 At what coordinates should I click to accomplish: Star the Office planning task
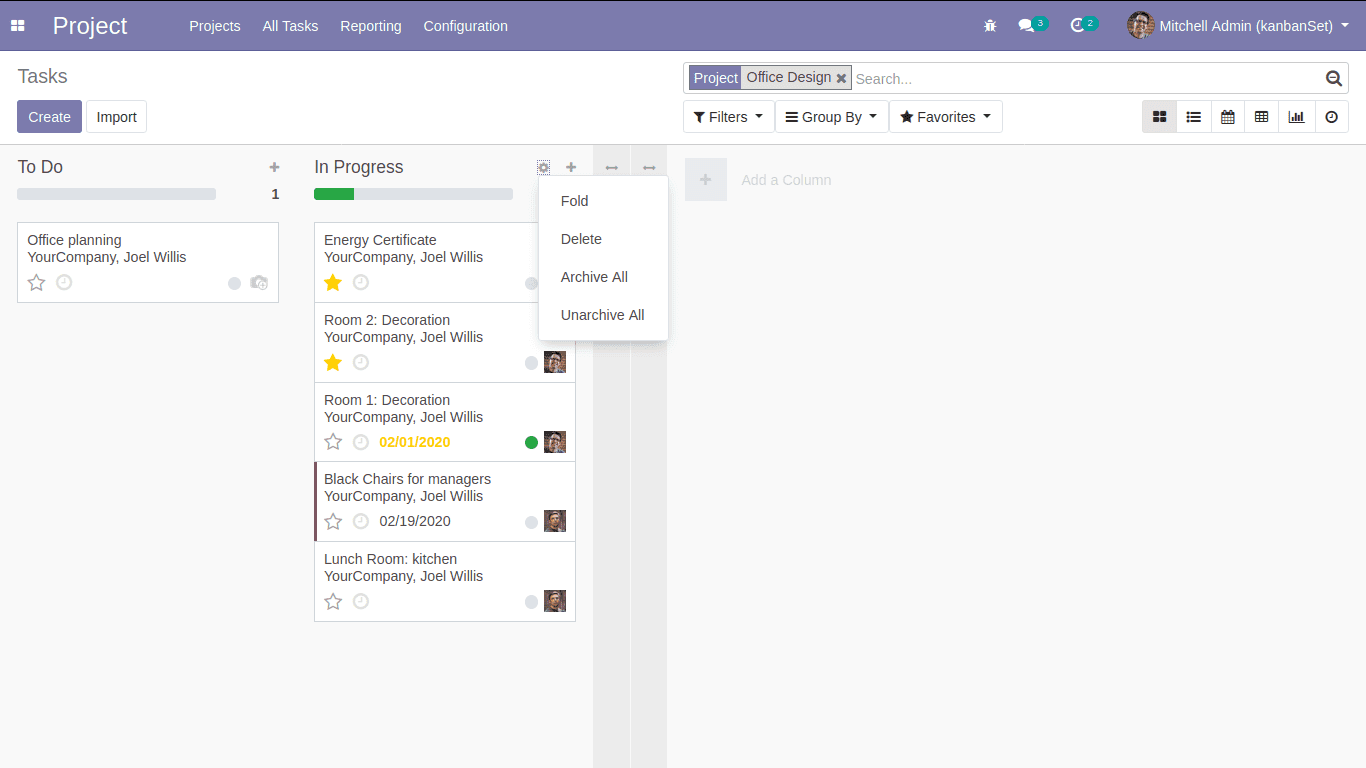[37, 283]
